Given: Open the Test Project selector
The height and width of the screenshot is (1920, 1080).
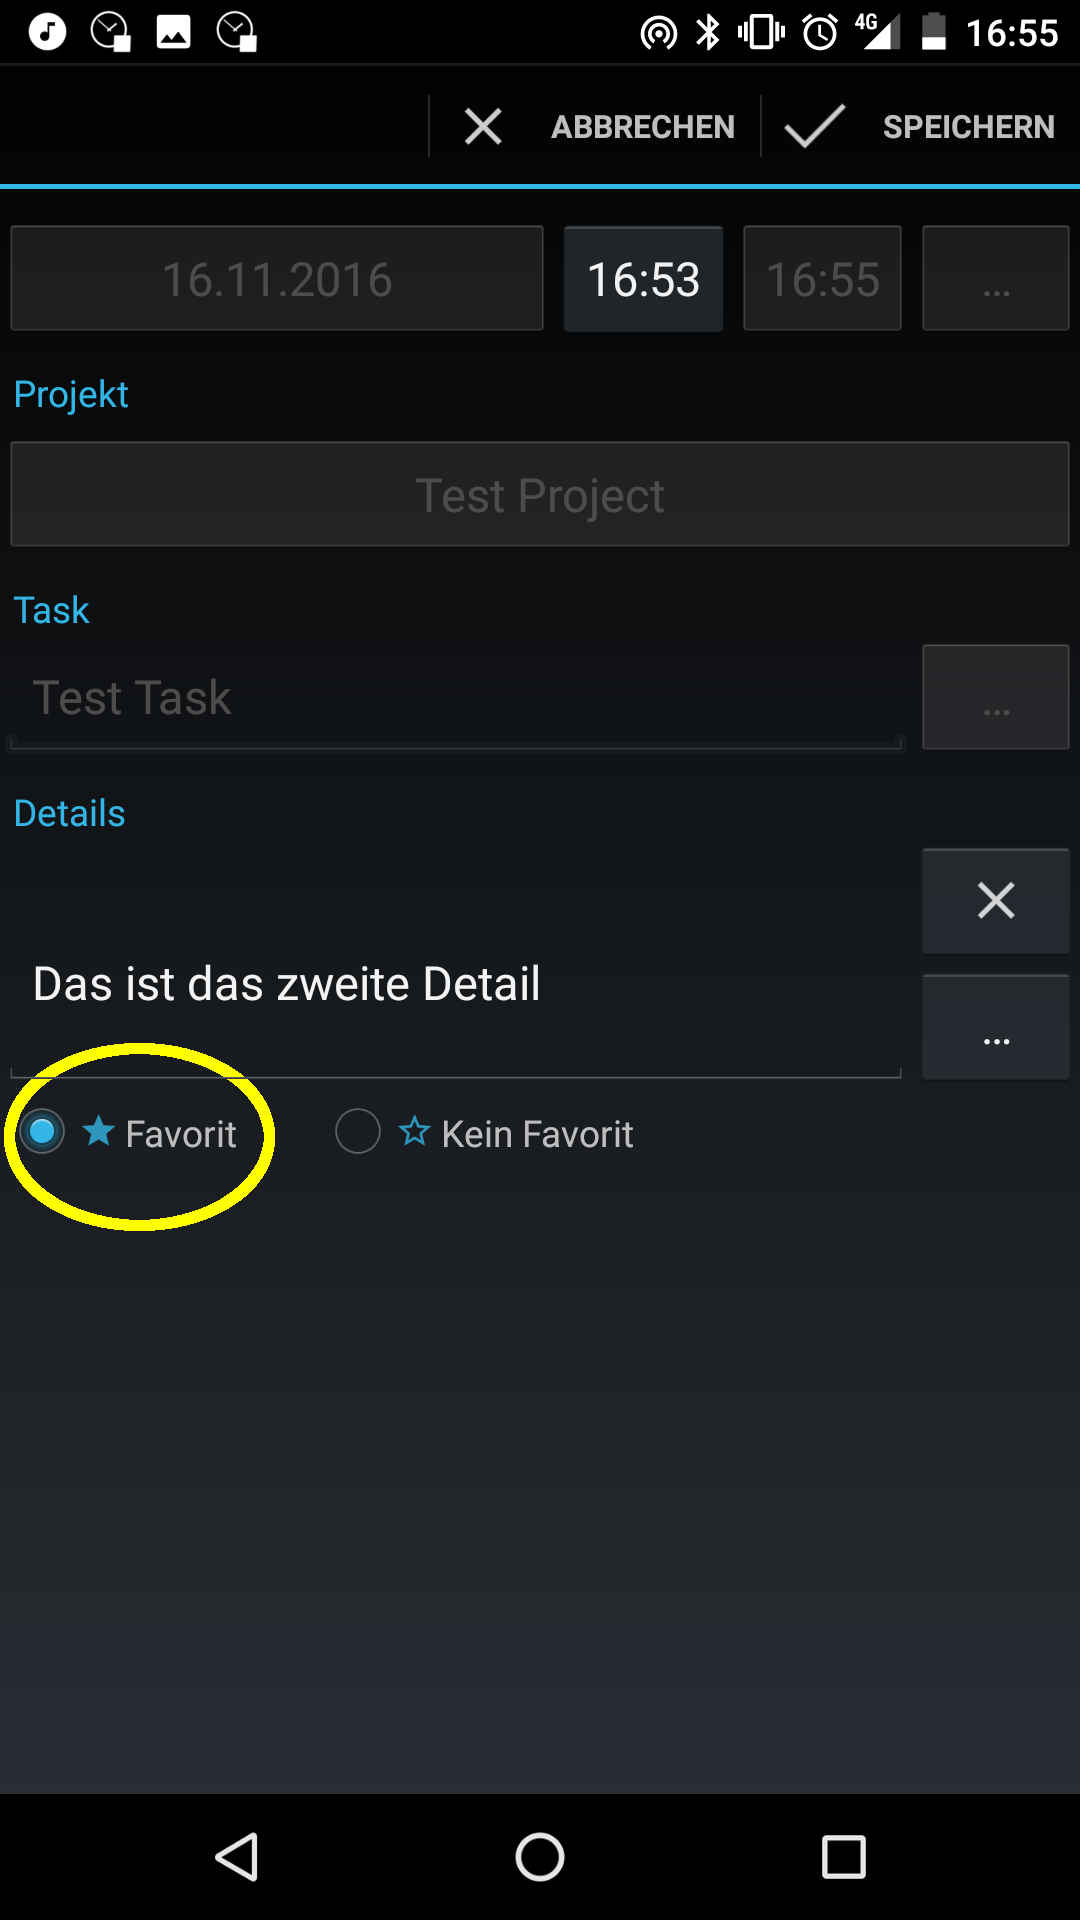Looking at the screenshot, I should [x=540, y=495].
